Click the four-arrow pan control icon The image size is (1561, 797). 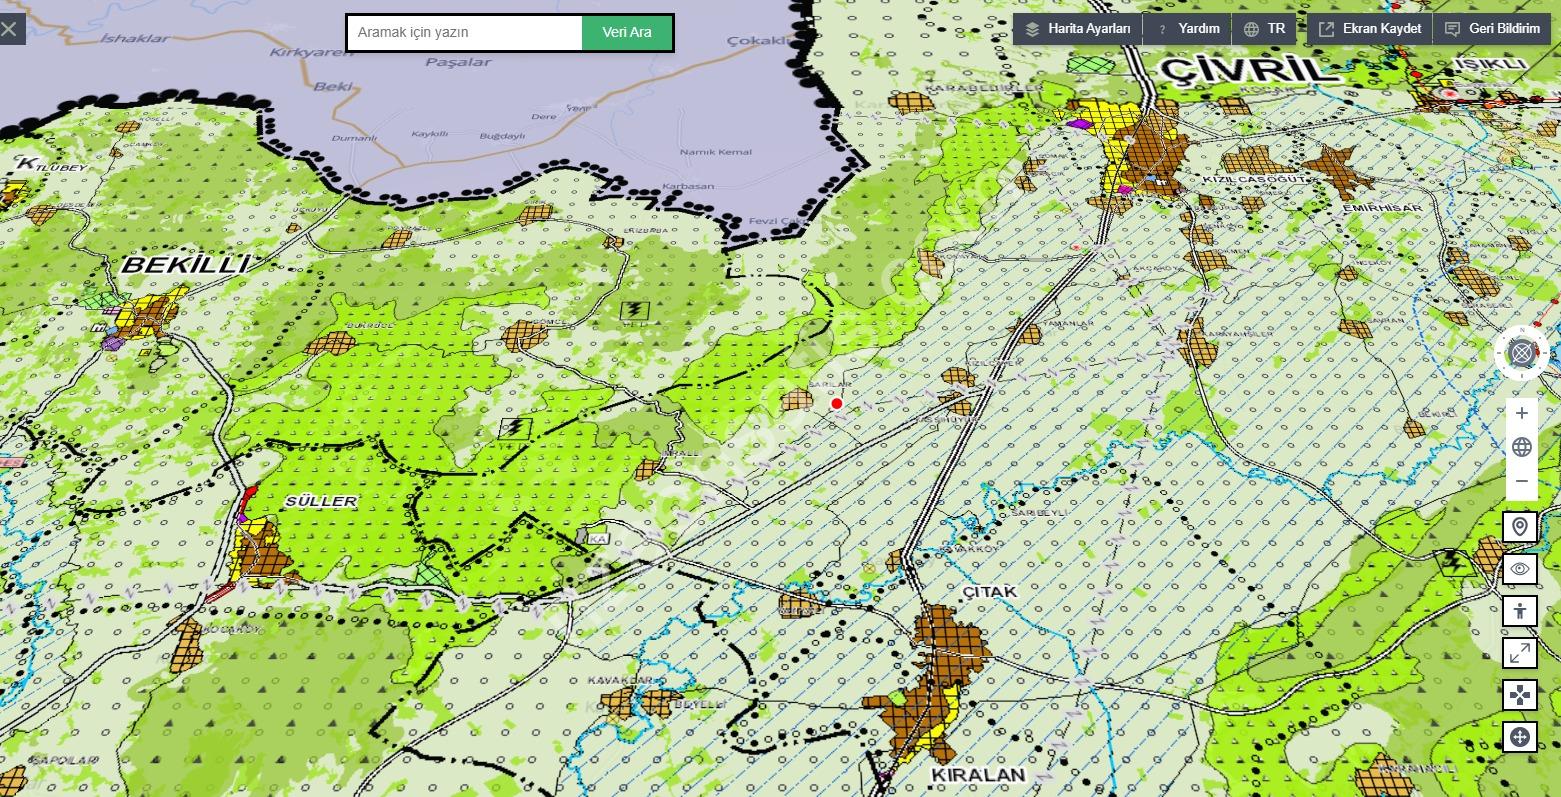pos(1520,695)
